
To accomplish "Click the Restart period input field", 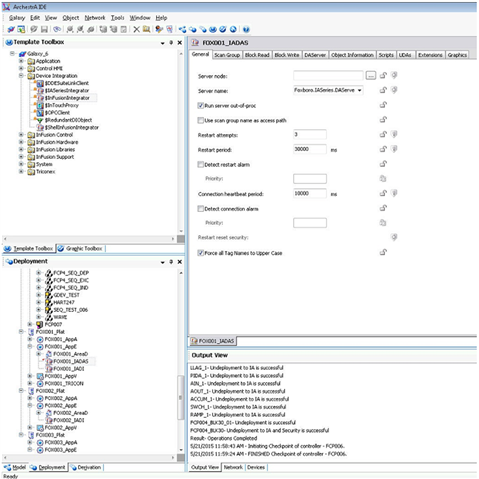I will coord(310,149).
